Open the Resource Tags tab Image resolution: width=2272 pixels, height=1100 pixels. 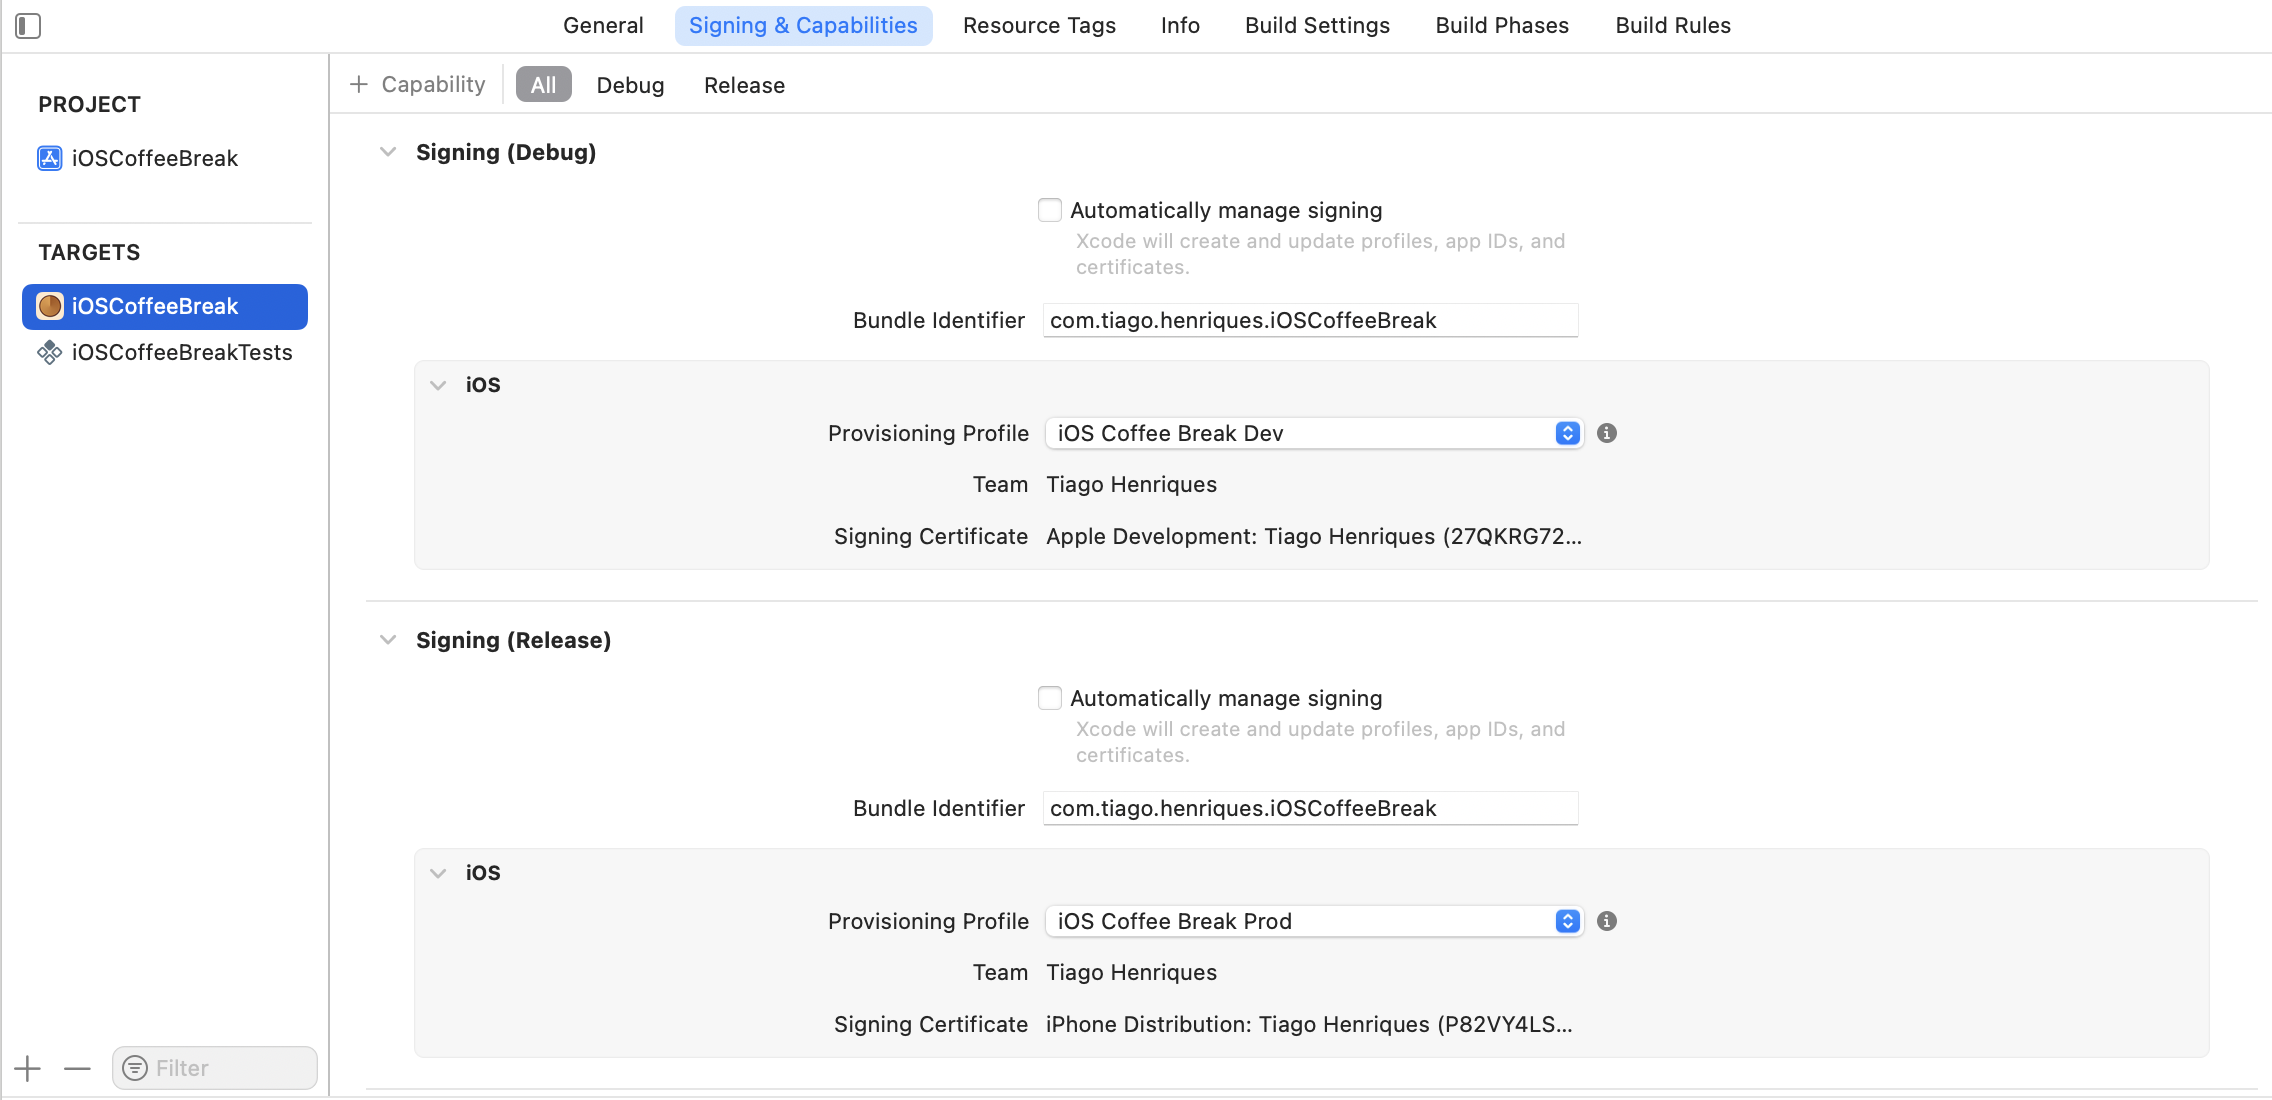click(x=1039, y=26)
